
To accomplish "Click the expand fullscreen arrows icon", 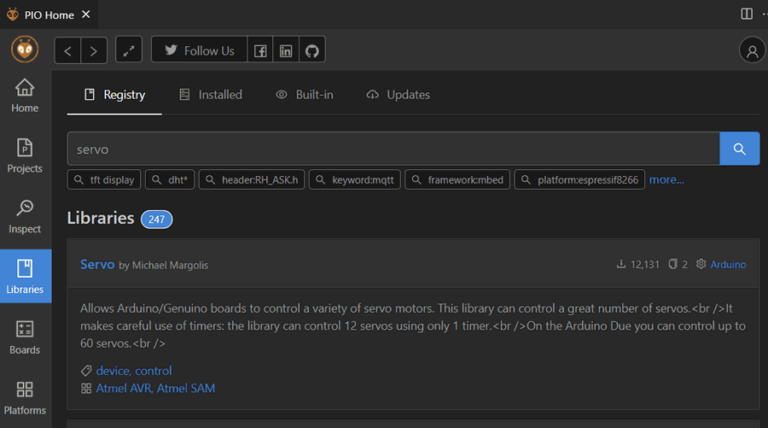I will 129,50.
